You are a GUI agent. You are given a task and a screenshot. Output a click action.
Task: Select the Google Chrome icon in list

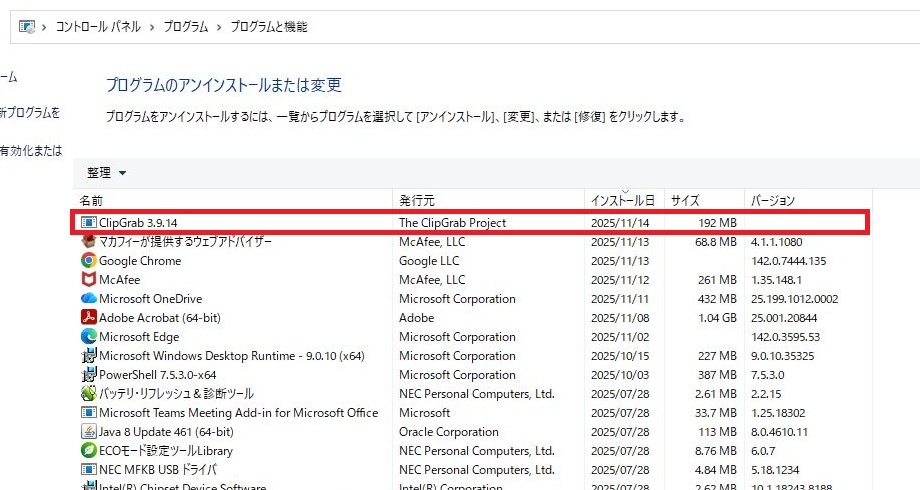(x=88, y=261)
